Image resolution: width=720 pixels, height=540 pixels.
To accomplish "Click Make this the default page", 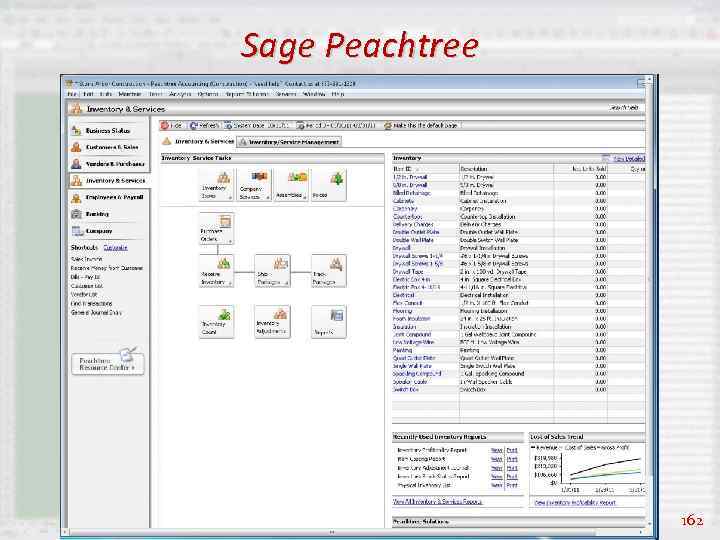I will pos(421,125).
